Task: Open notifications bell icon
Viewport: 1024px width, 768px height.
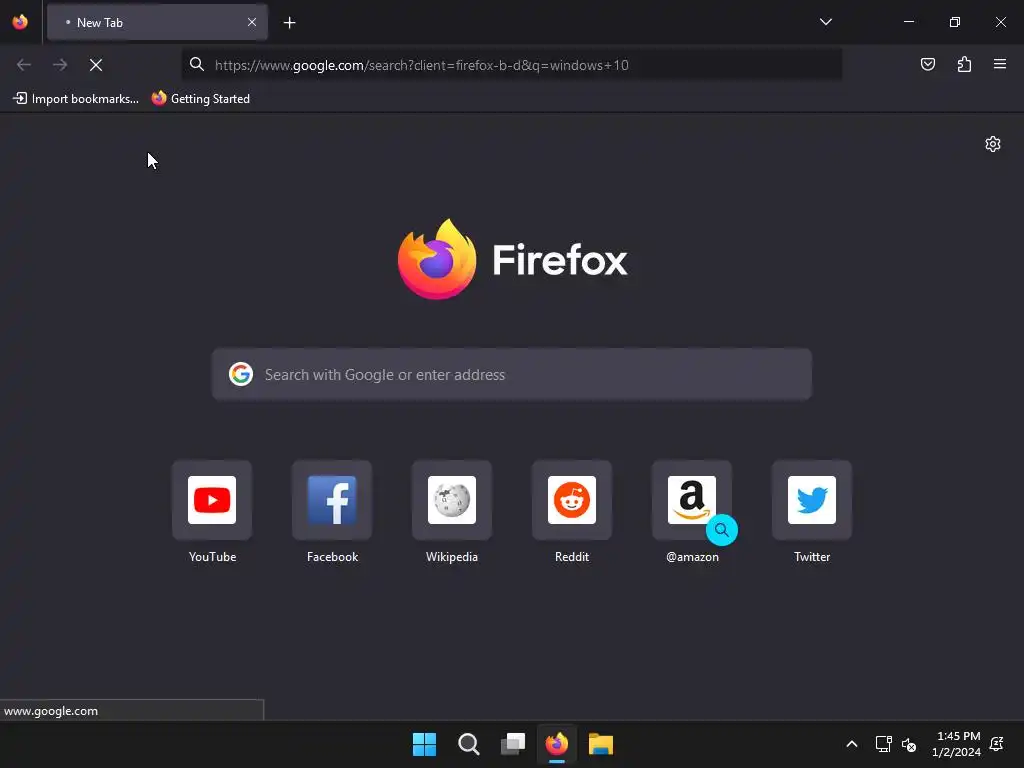Action: click(997, 744)
